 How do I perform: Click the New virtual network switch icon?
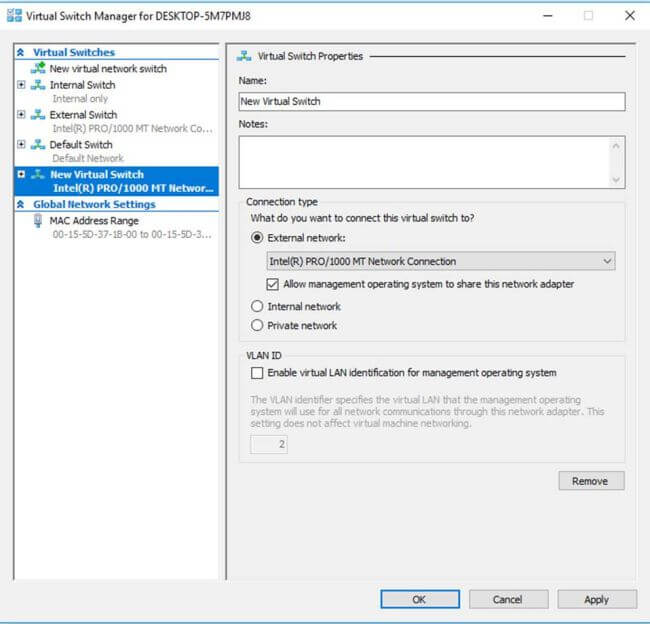(x=38, y=68)
